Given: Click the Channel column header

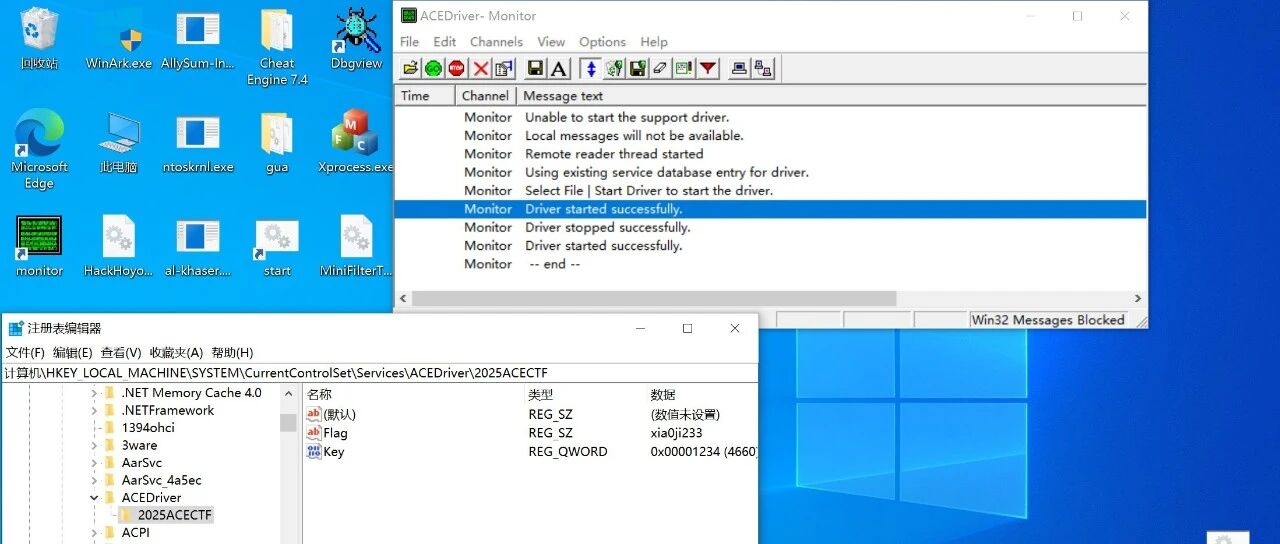Looking at the screenshot, I should pos(486,96).
